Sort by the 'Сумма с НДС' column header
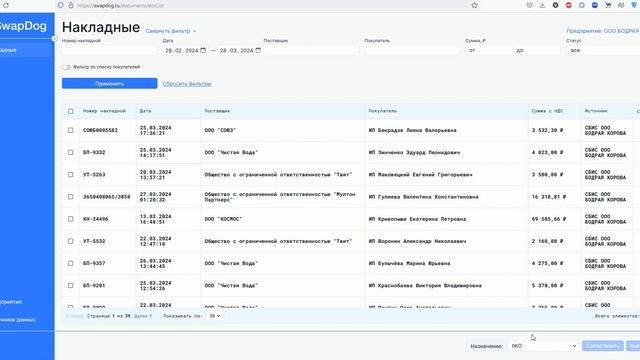 (547, 111)
